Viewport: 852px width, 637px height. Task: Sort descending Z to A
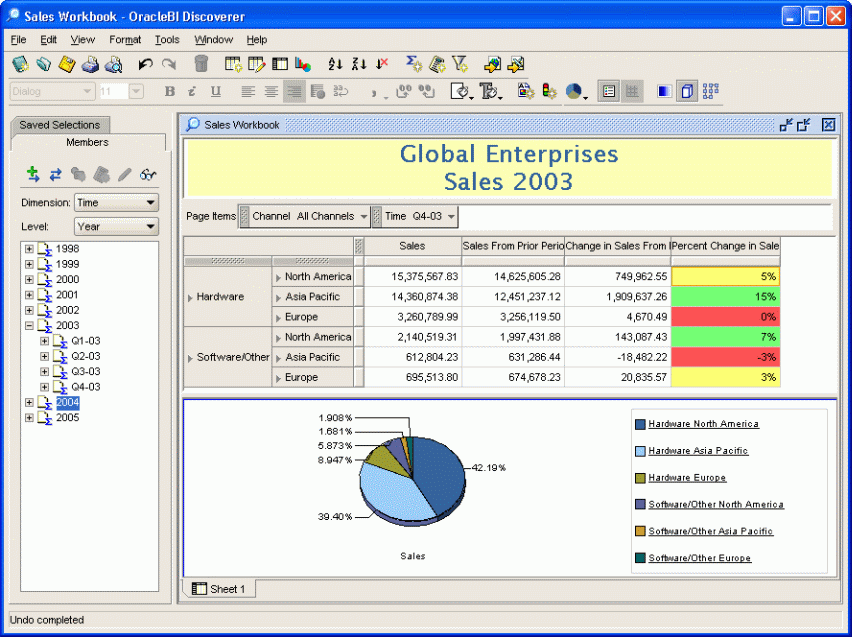click(359, 64)
